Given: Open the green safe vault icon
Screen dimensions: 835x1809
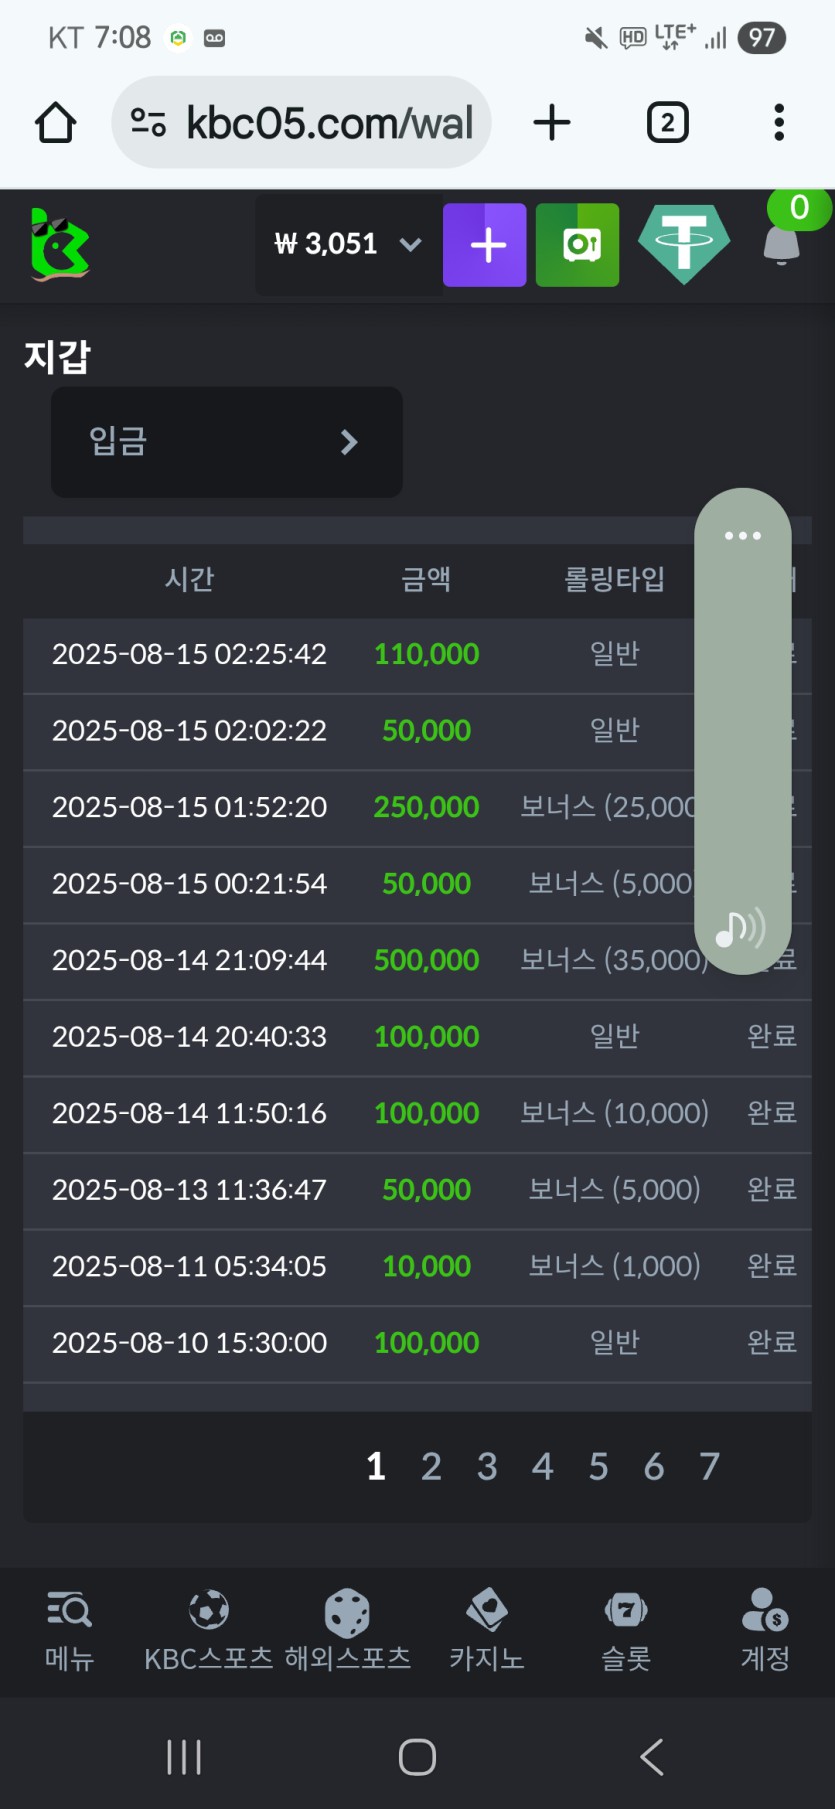Looking at the screenshot, I should tap(577, 245).
